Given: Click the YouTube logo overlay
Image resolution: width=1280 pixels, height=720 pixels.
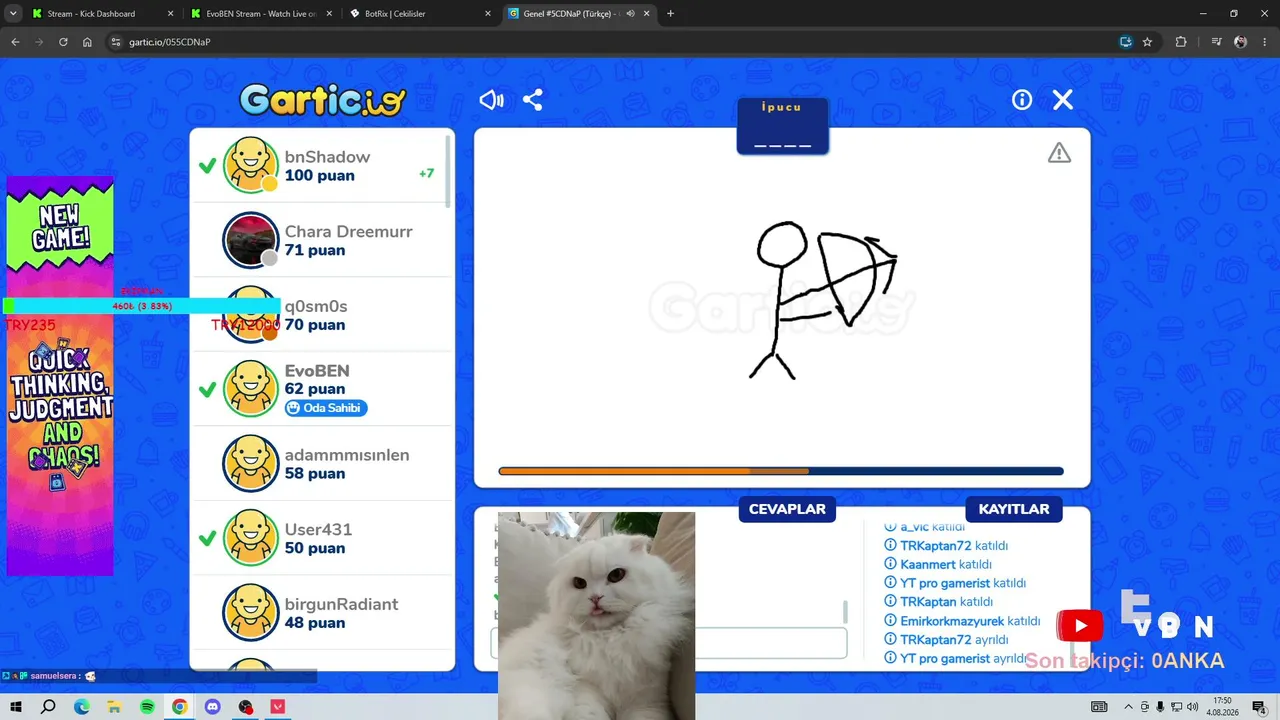Looking at the screenshot, I should coord(1080,626).
